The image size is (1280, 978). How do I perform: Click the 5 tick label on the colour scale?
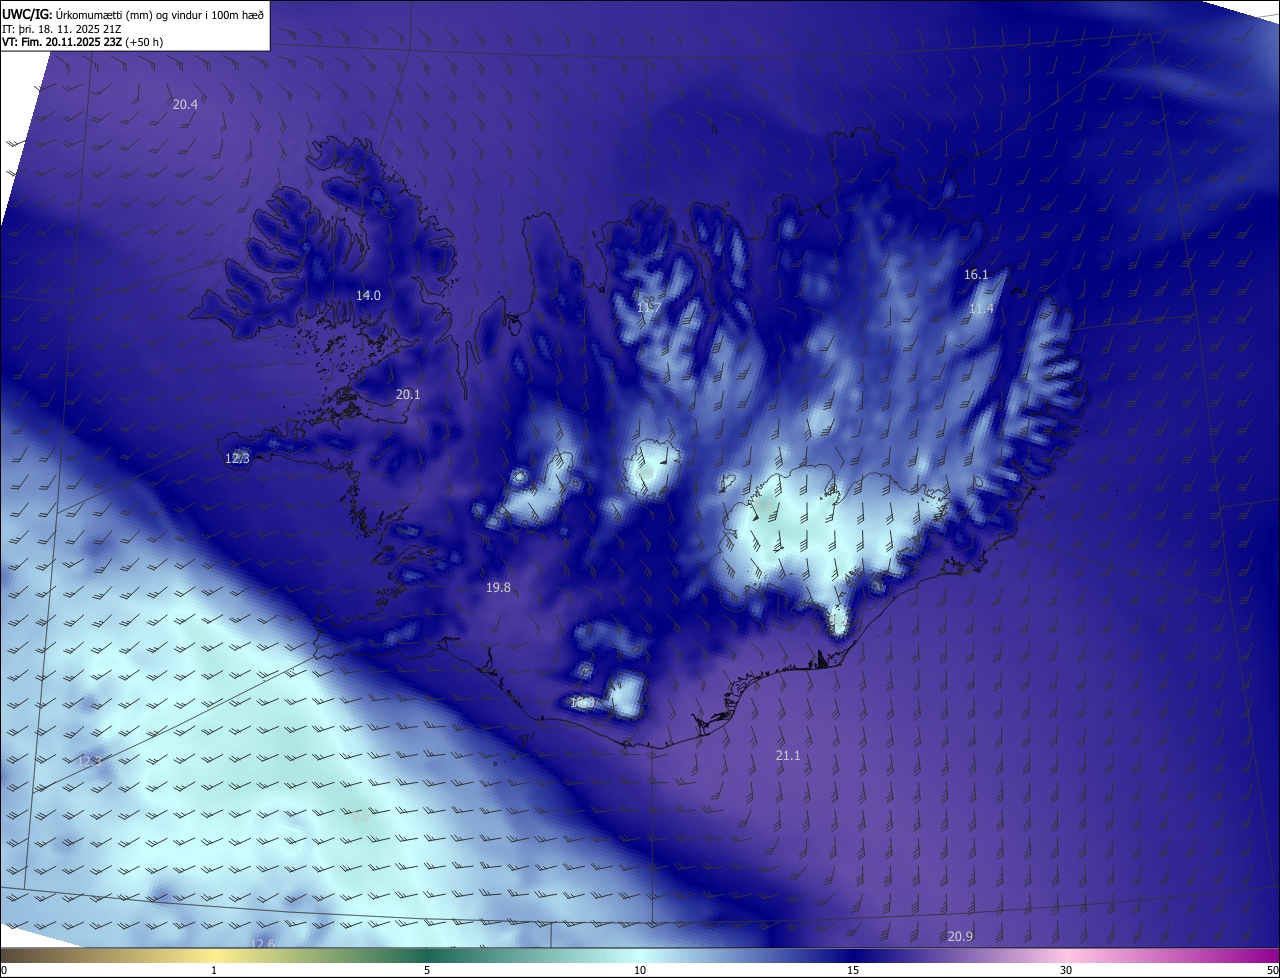[427, 970]
